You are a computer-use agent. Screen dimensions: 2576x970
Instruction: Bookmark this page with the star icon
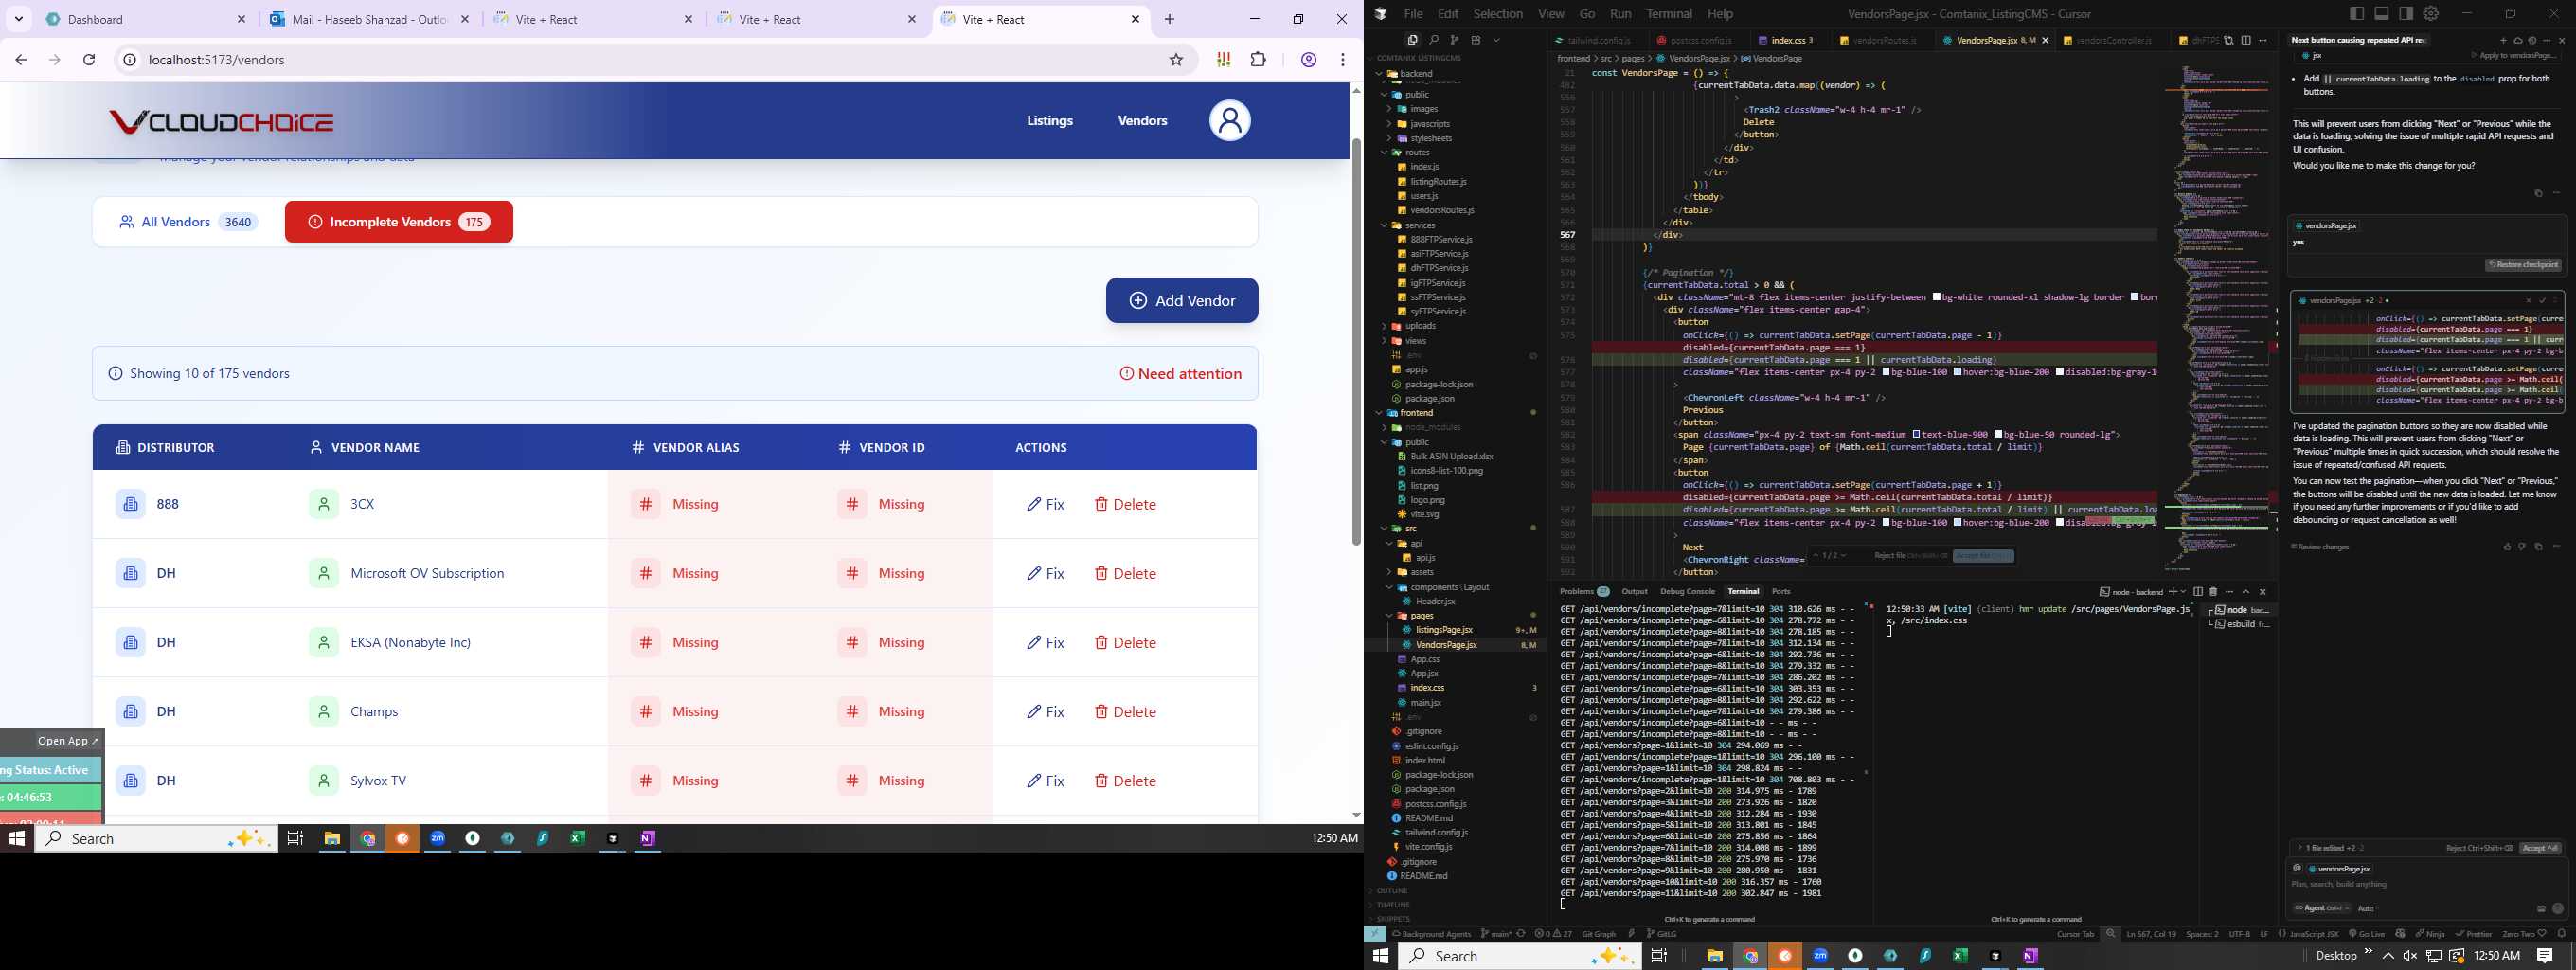point(1176,60)
